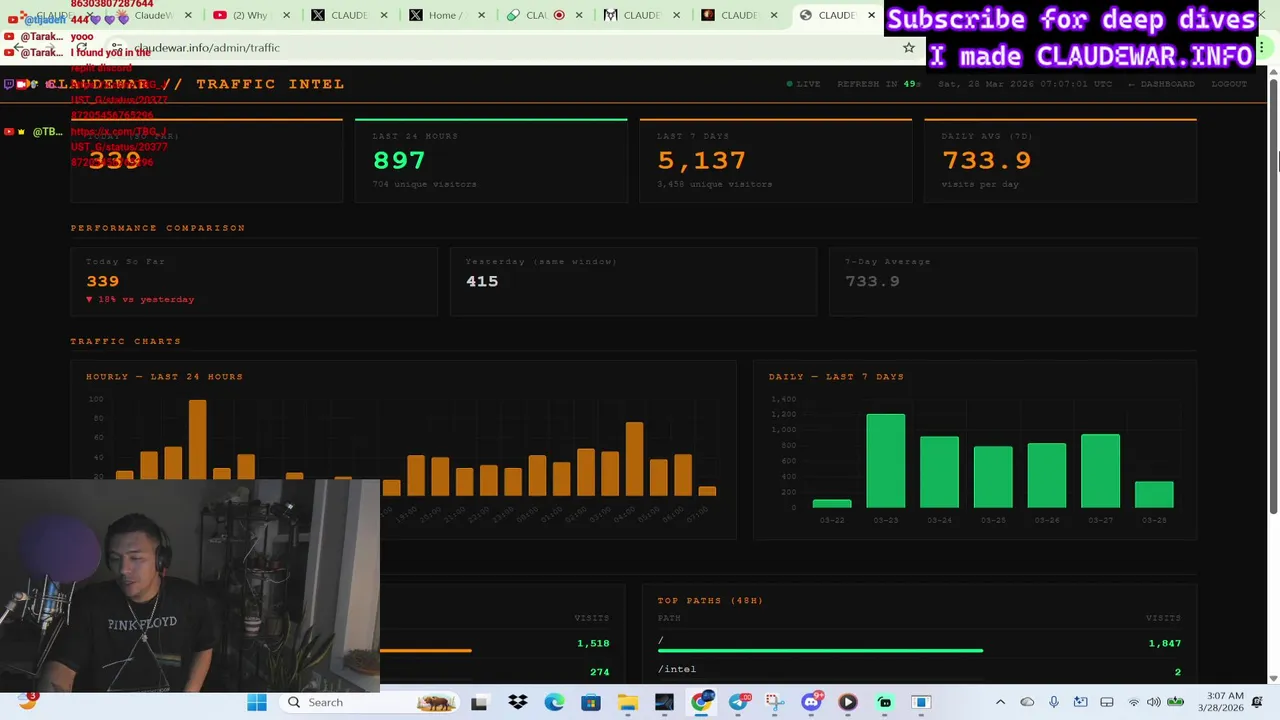Open Wi-Fi network settings in tray
The image size is (1280, 720).
[x=1133, y=702]
